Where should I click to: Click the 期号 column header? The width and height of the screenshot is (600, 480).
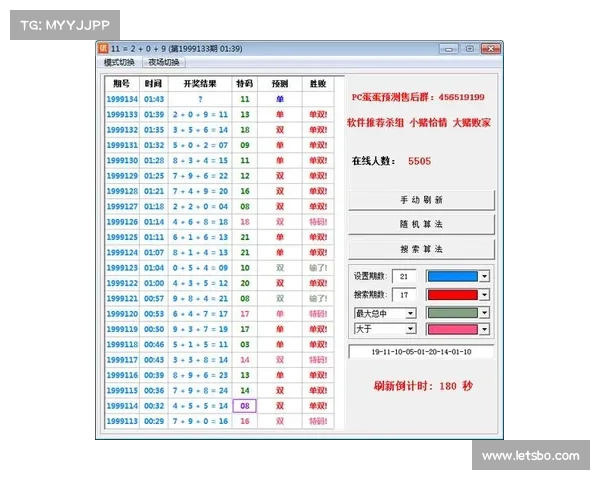(122, 83)
